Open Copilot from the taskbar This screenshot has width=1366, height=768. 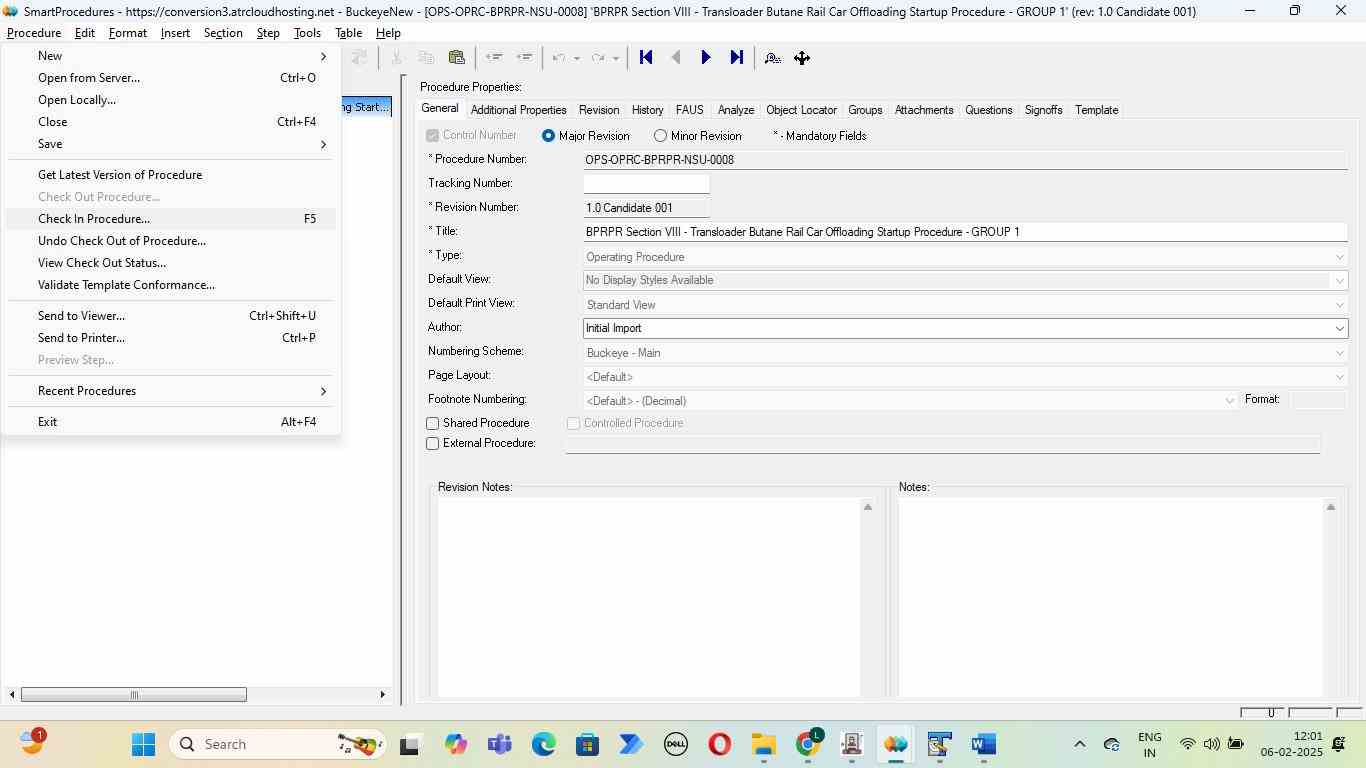[455, 744]
